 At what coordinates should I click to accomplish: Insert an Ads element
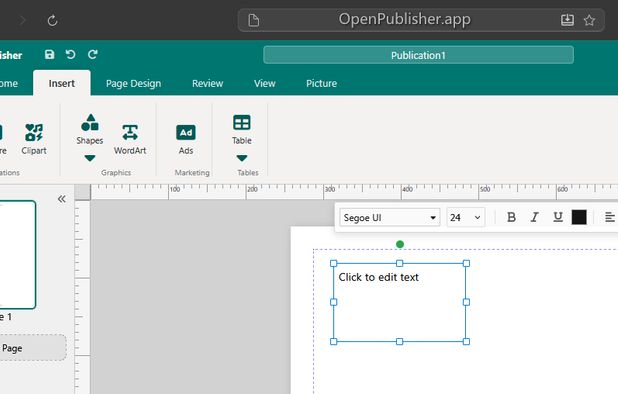pos(186,139)
